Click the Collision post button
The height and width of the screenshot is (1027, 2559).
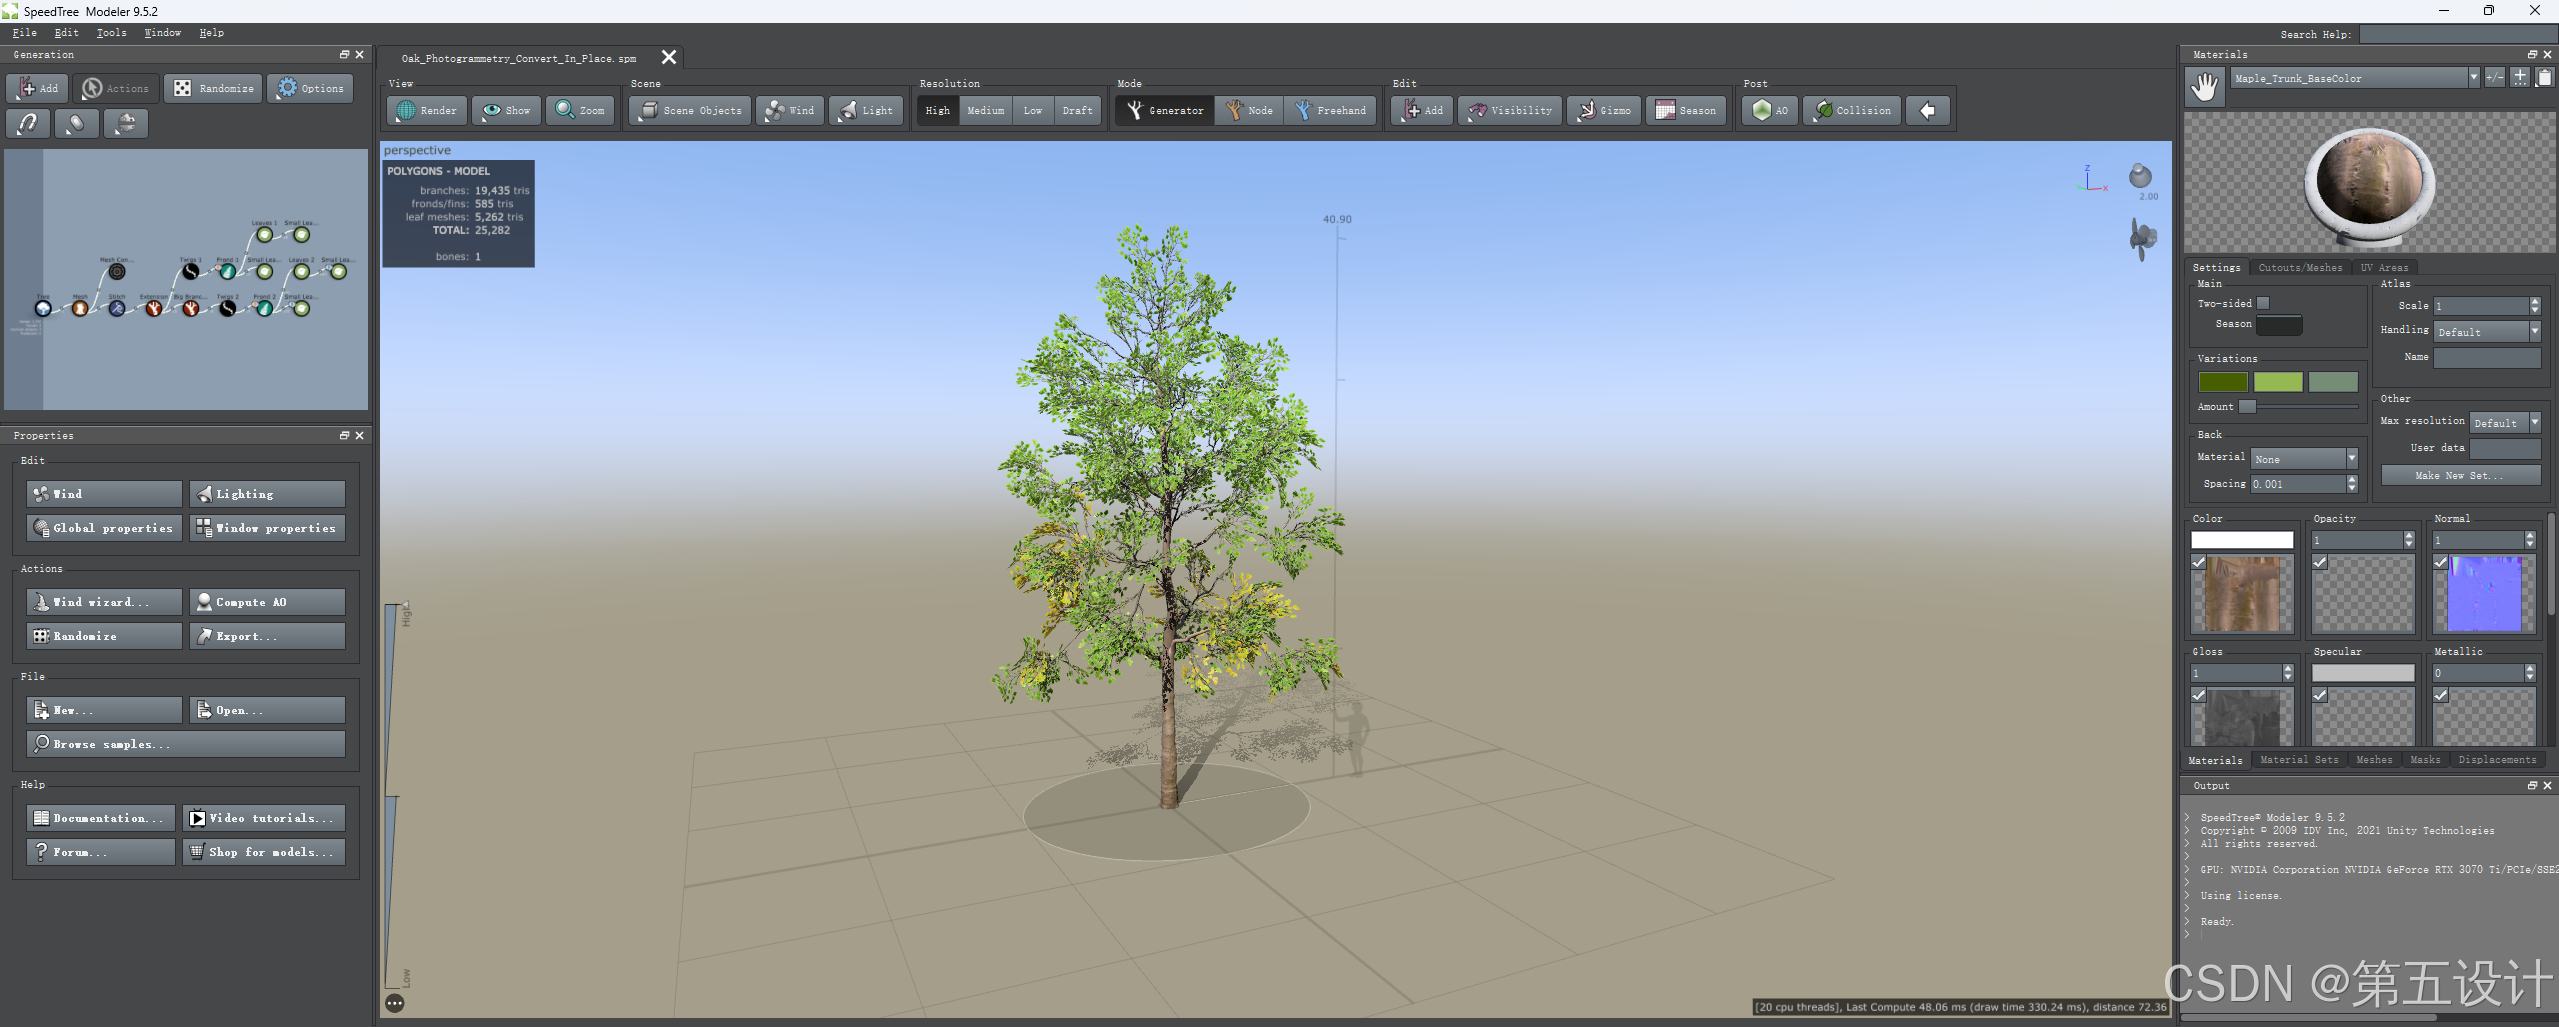tap(1853, 110)
